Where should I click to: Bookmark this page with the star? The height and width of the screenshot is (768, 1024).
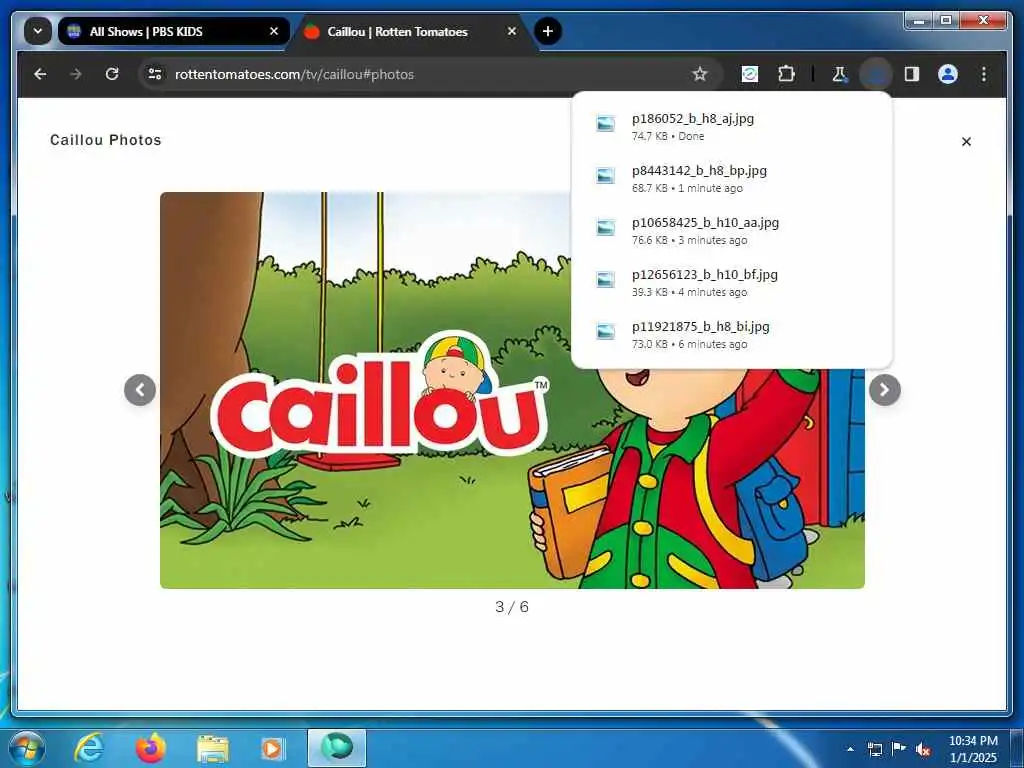point(699,74)
